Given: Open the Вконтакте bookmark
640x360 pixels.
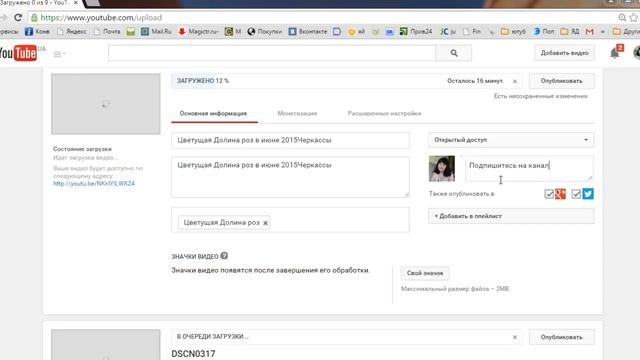Looking at the screenshot, I should click(308, 31).
